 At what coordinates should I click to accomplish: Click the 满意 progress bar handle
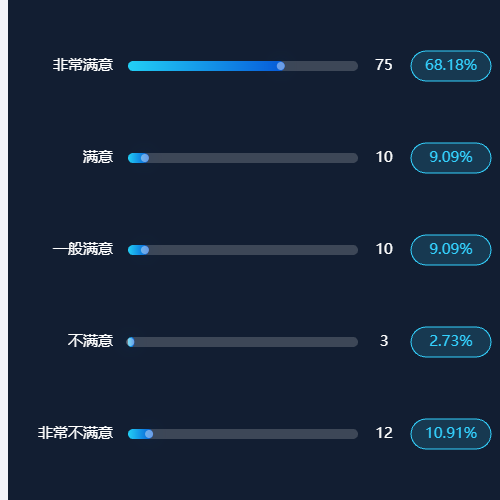pos(145,158)
